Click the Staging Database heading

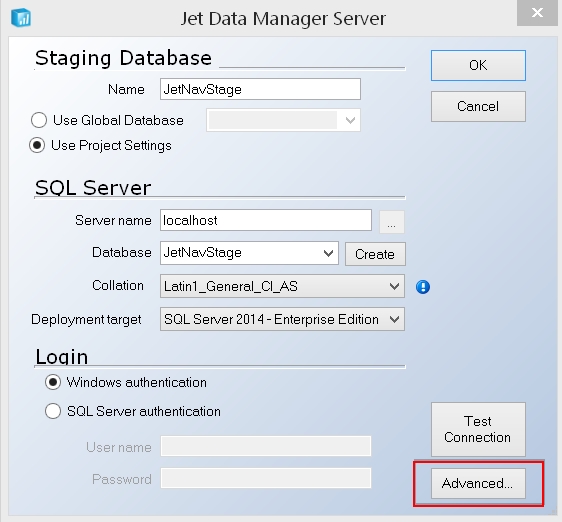(123, 58)
